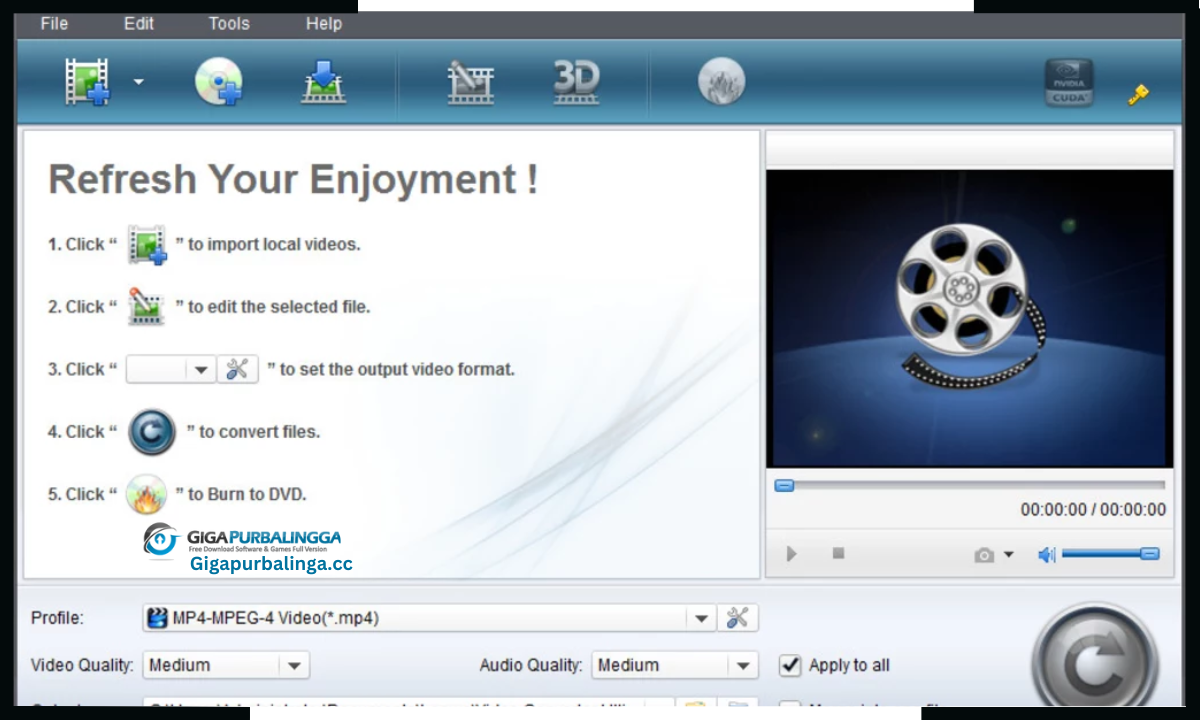Click the blue convert icon in step 4

[152, 432]
